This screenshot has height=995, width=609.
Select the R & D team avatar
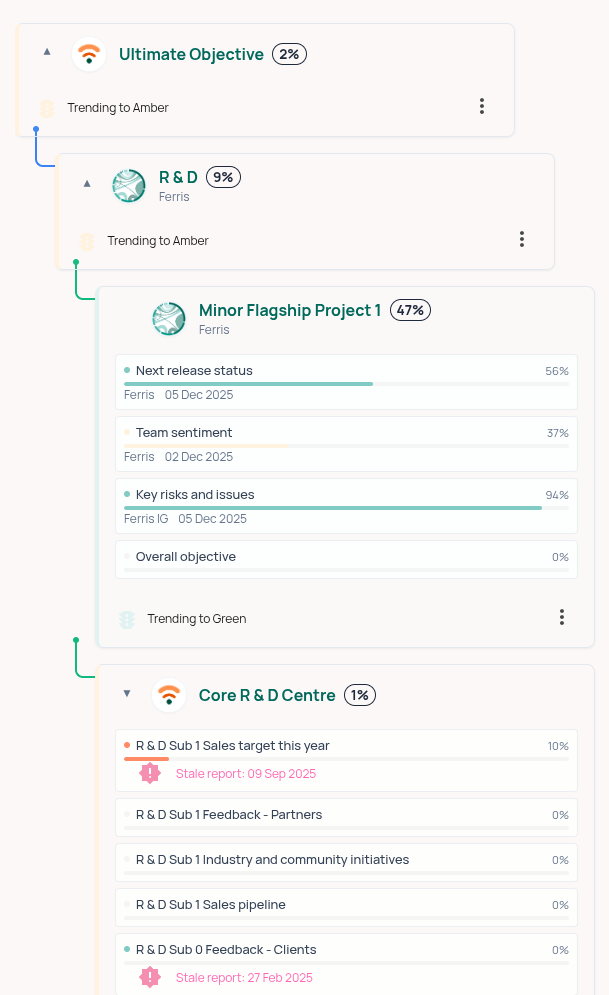point(128,185)
